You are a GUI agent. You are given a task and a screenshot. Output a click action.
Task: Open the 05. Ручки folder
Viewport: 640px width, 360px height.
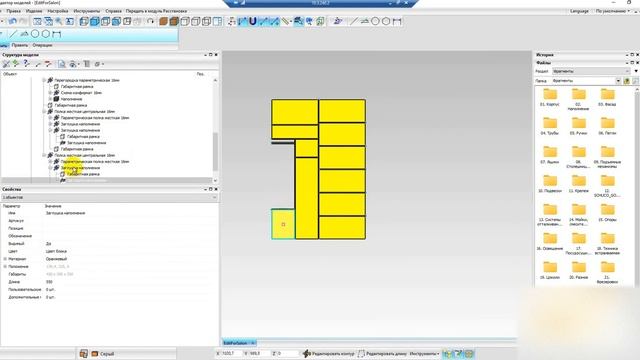(578, 126)
